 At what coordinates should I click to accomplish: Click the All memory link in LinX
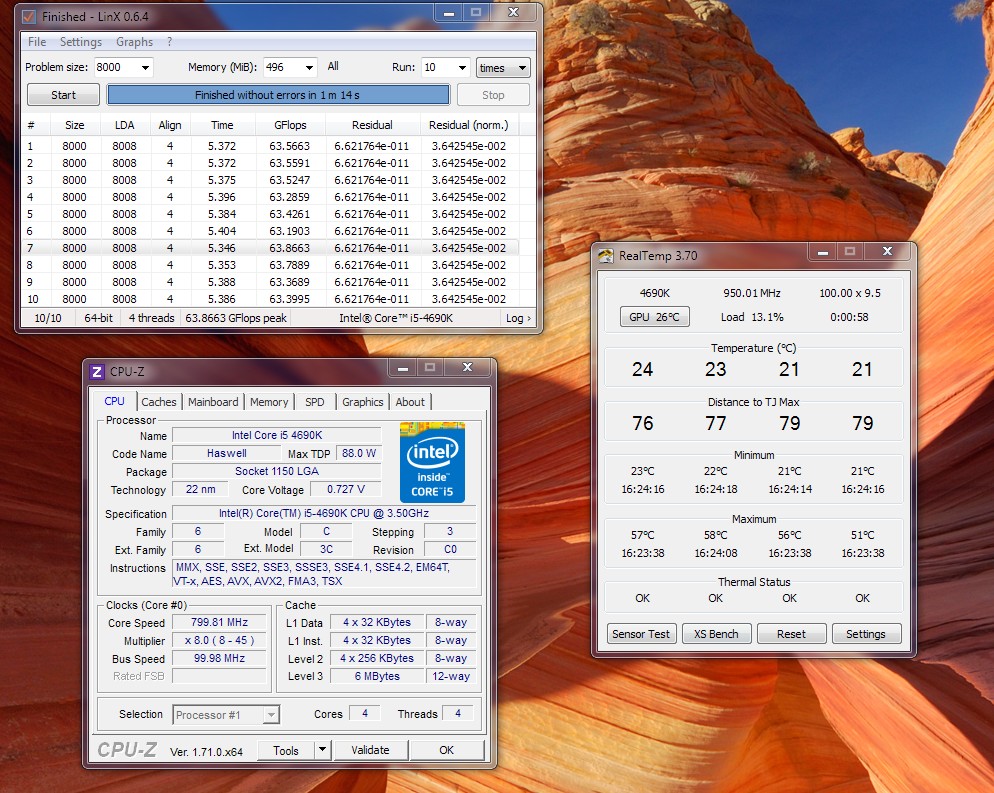click(333, 66)
